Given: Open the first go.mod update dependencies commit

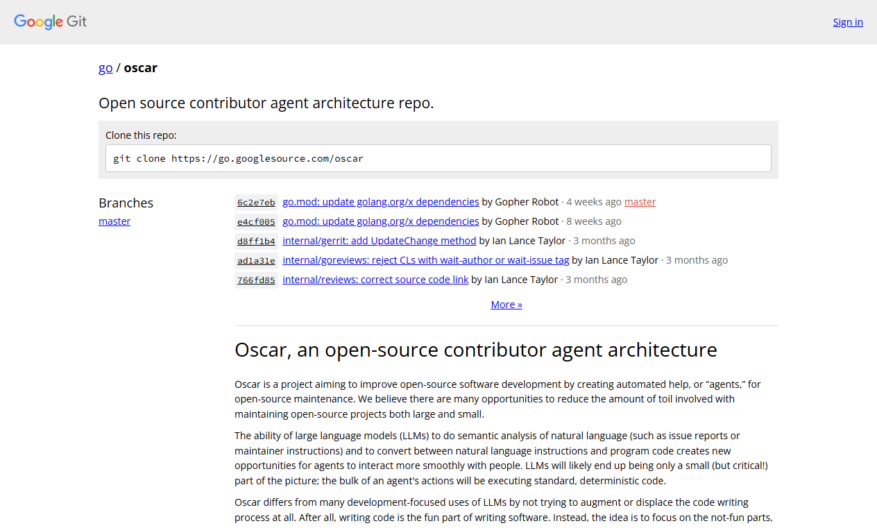Looking at the screenshot, I should point(380,202).
